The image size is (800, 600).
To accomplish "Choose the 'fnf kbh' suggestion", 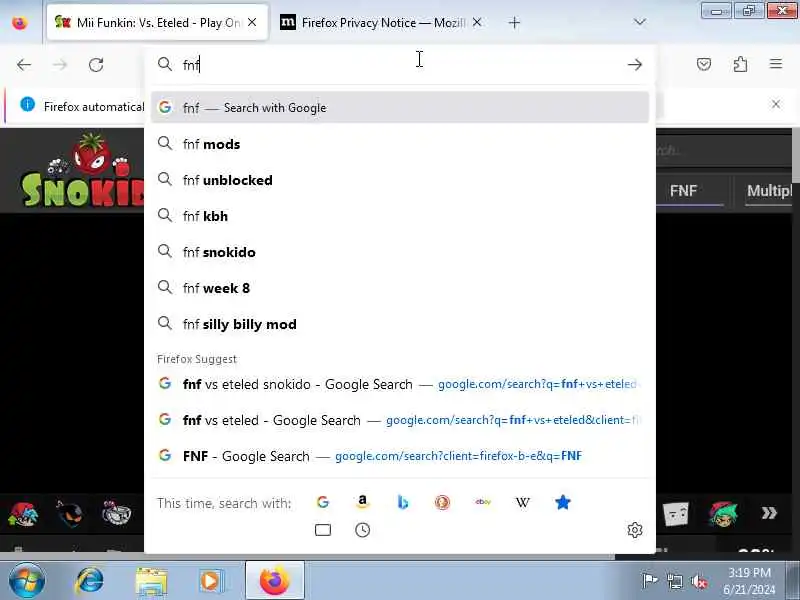I will coord(400,216).
